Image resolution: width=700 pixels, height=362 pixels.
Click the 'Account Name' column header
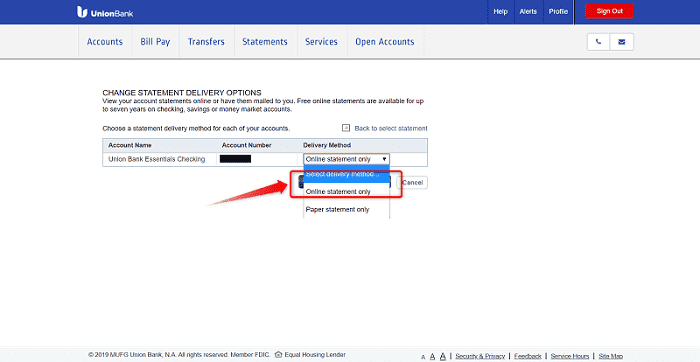coord(130,146)
